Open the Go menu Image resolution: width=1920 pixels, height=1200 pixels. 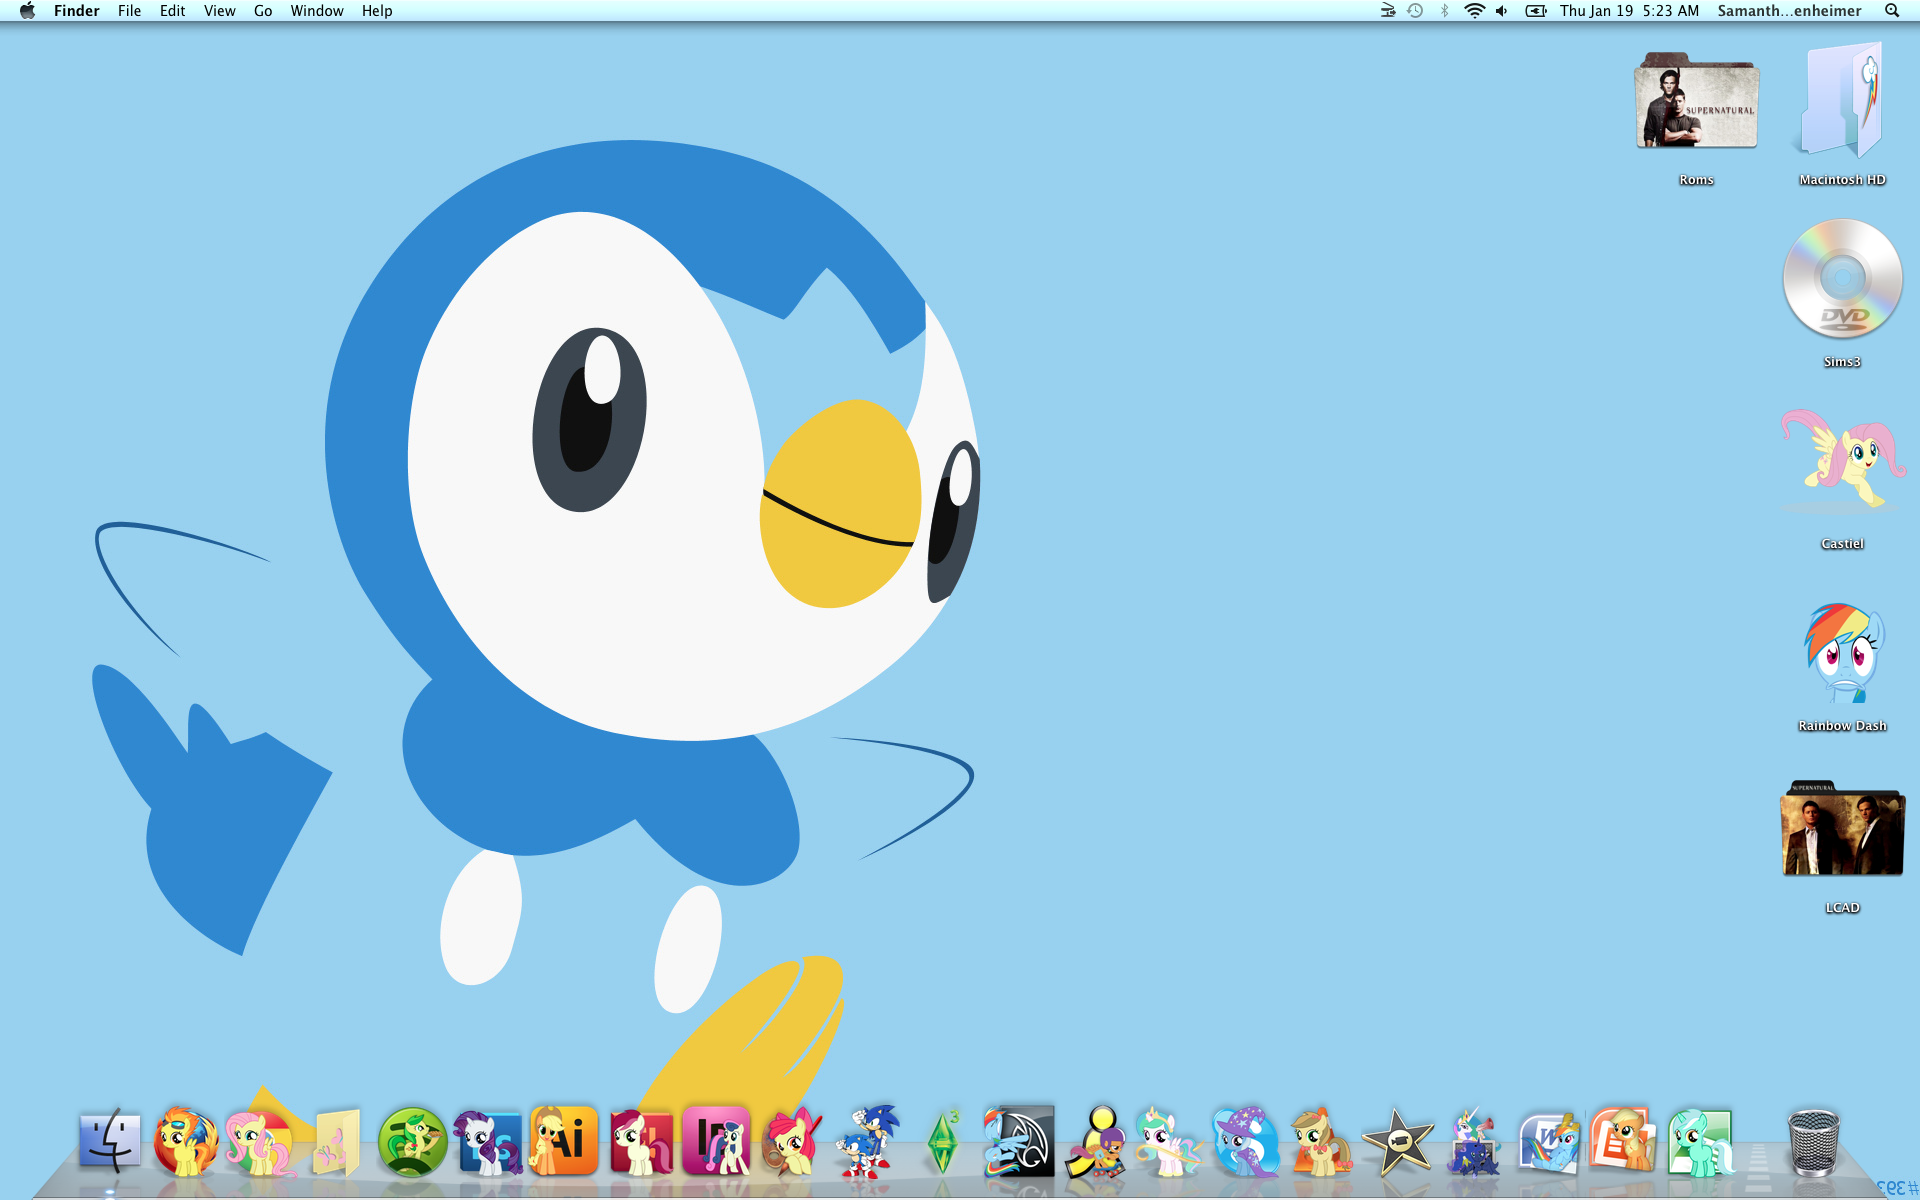[263, 11]
